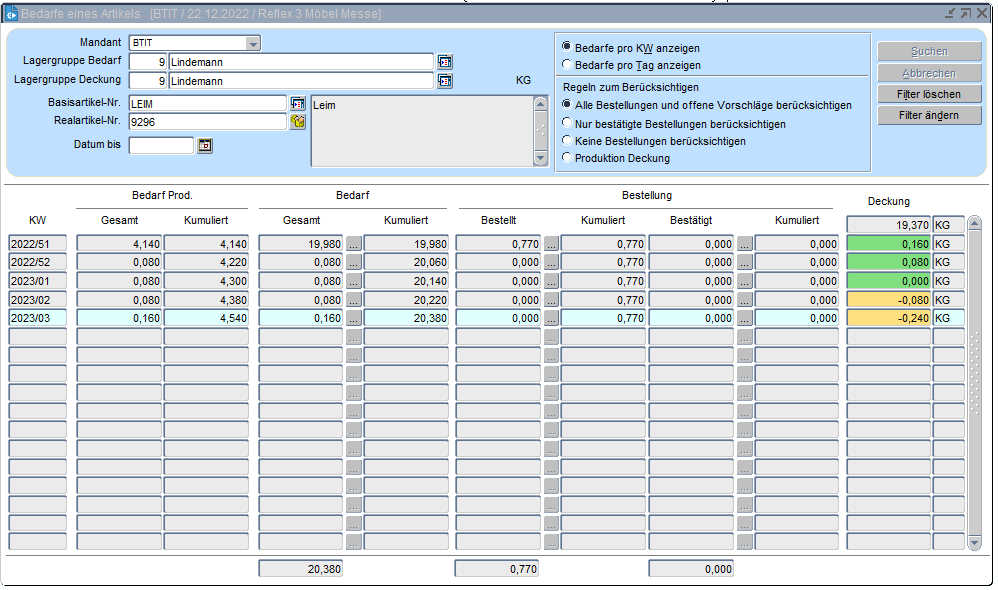This screenshot has height=590, width=998.
Task: Open the Datum bis calendar picker
Action: (205, 145)
